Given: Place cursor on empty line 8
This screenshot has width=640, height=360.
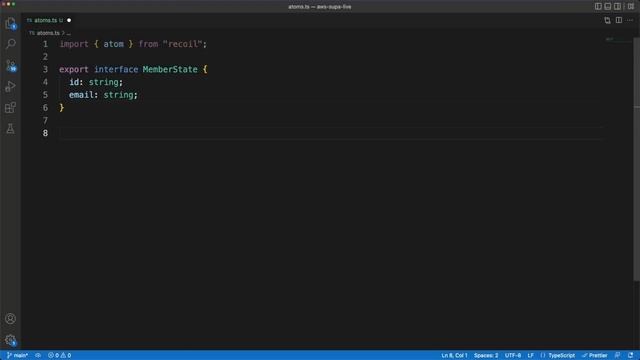Looking at the screenshot, I should pyautogui.click(x=330, y=133).
